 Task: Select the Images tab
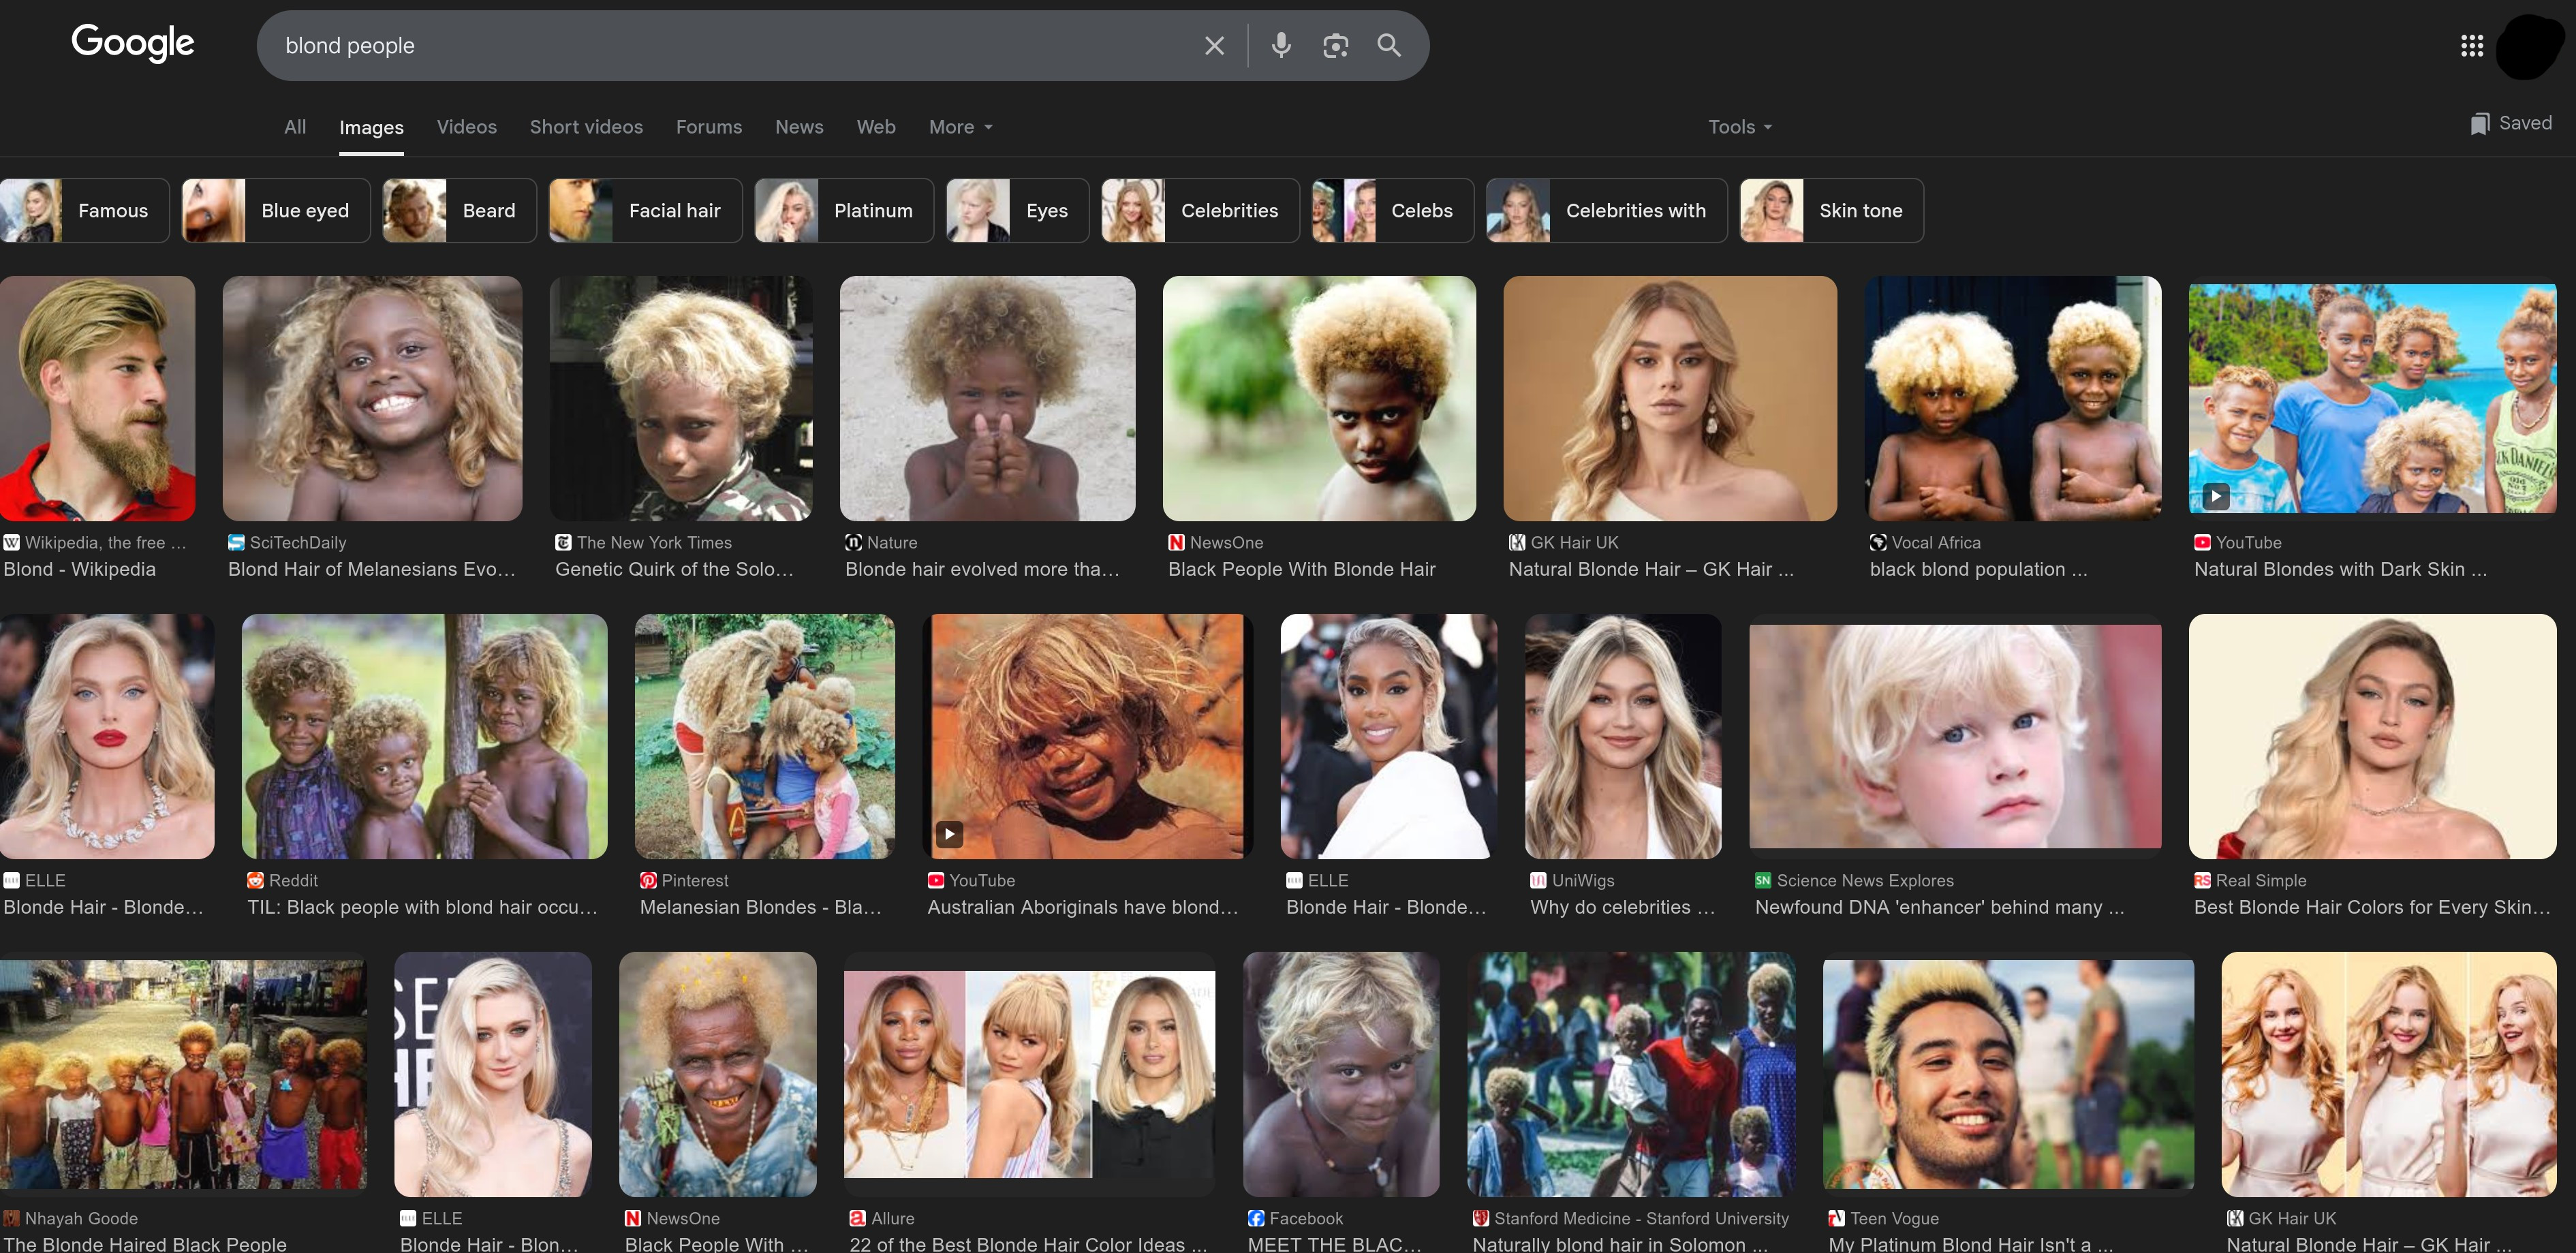click(x=371, y=127)
